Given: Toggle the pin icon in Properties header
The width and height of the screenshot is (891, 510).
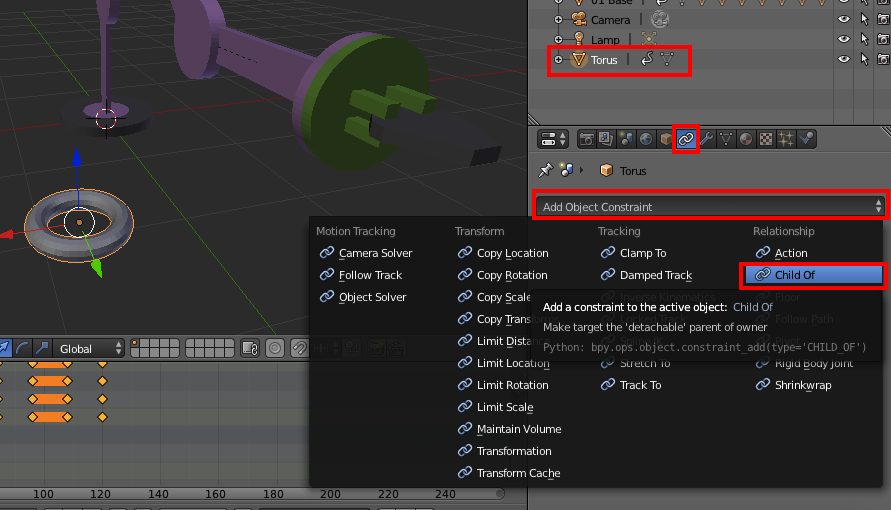Looking at the screenshot, I should [x=545, y=170].
